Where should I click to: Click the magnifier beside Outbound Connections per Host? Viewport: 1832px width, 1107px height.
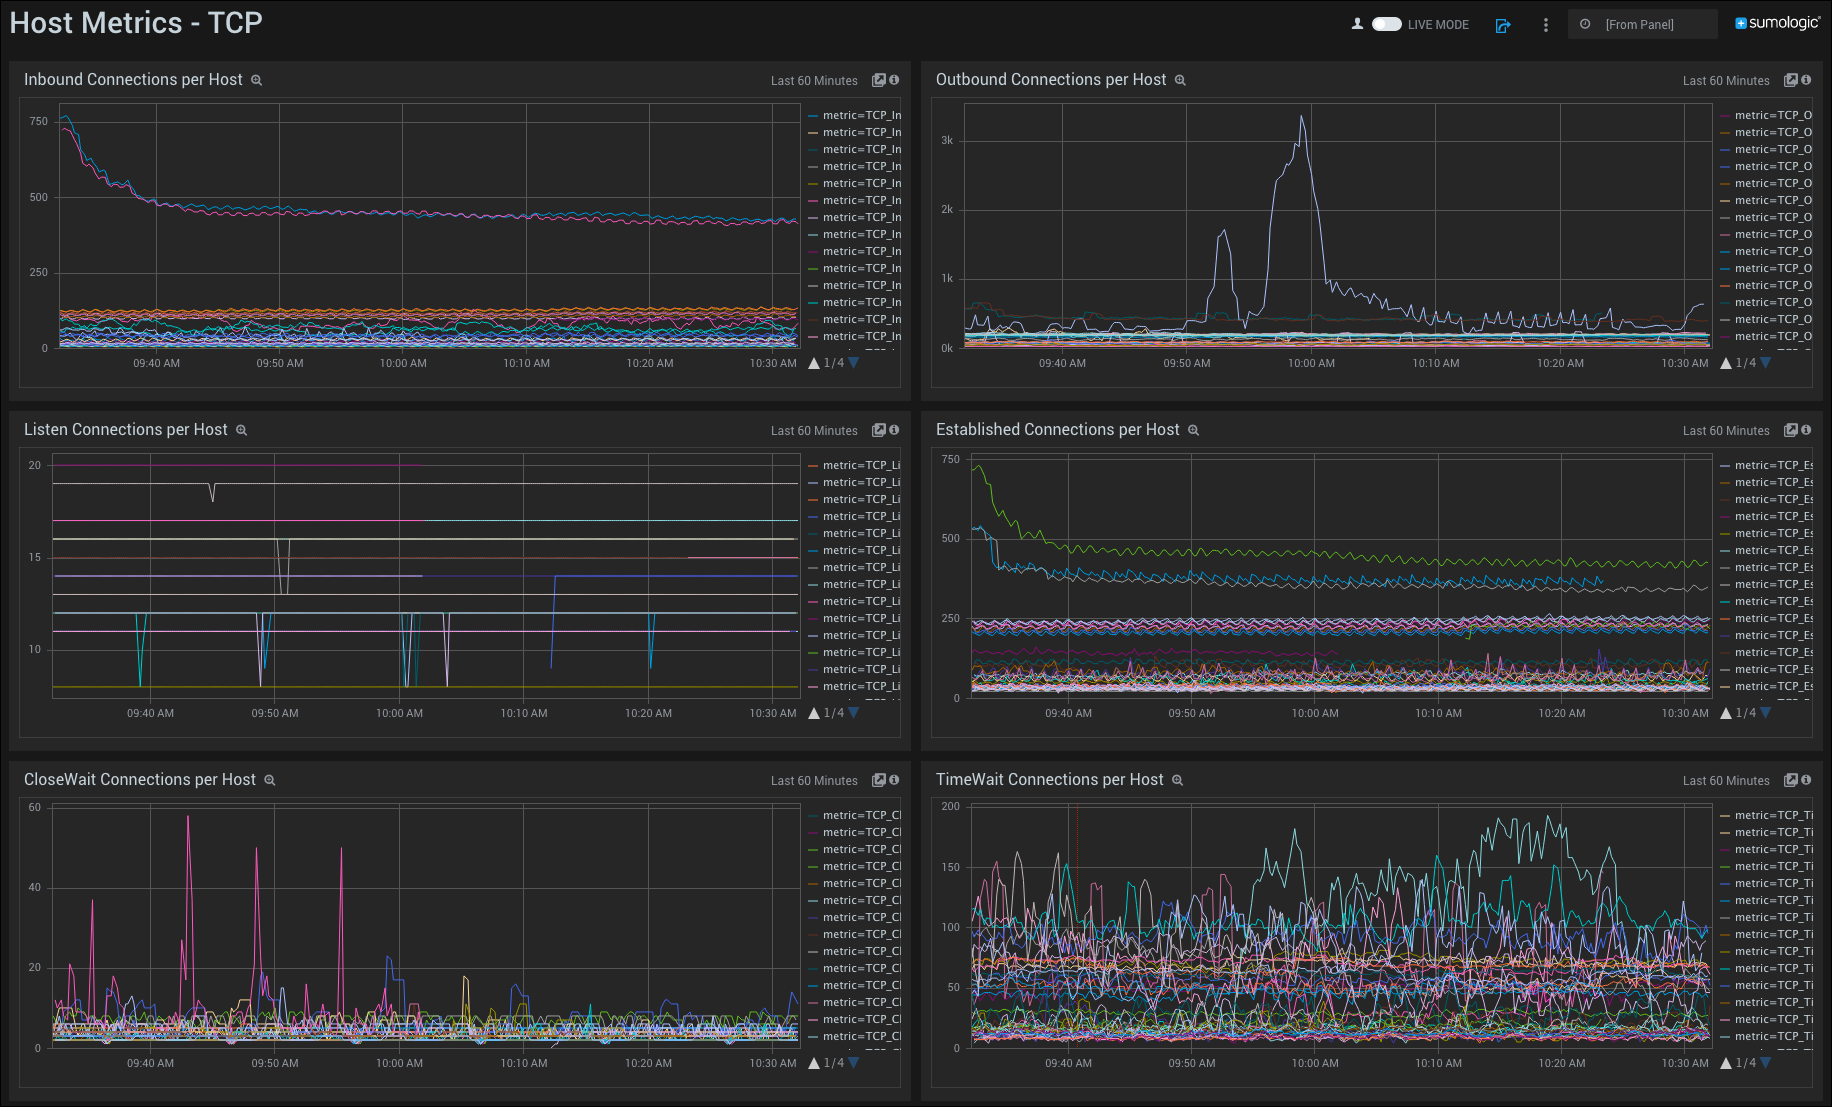tap(1180, 80)
